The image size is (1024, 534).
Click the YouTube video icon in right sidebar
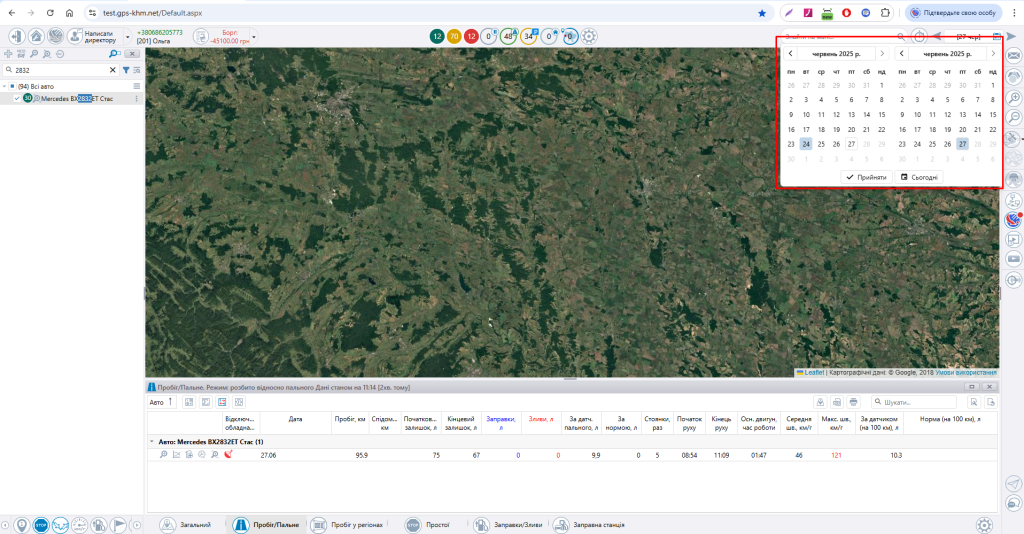click(x=1014, y=259)
